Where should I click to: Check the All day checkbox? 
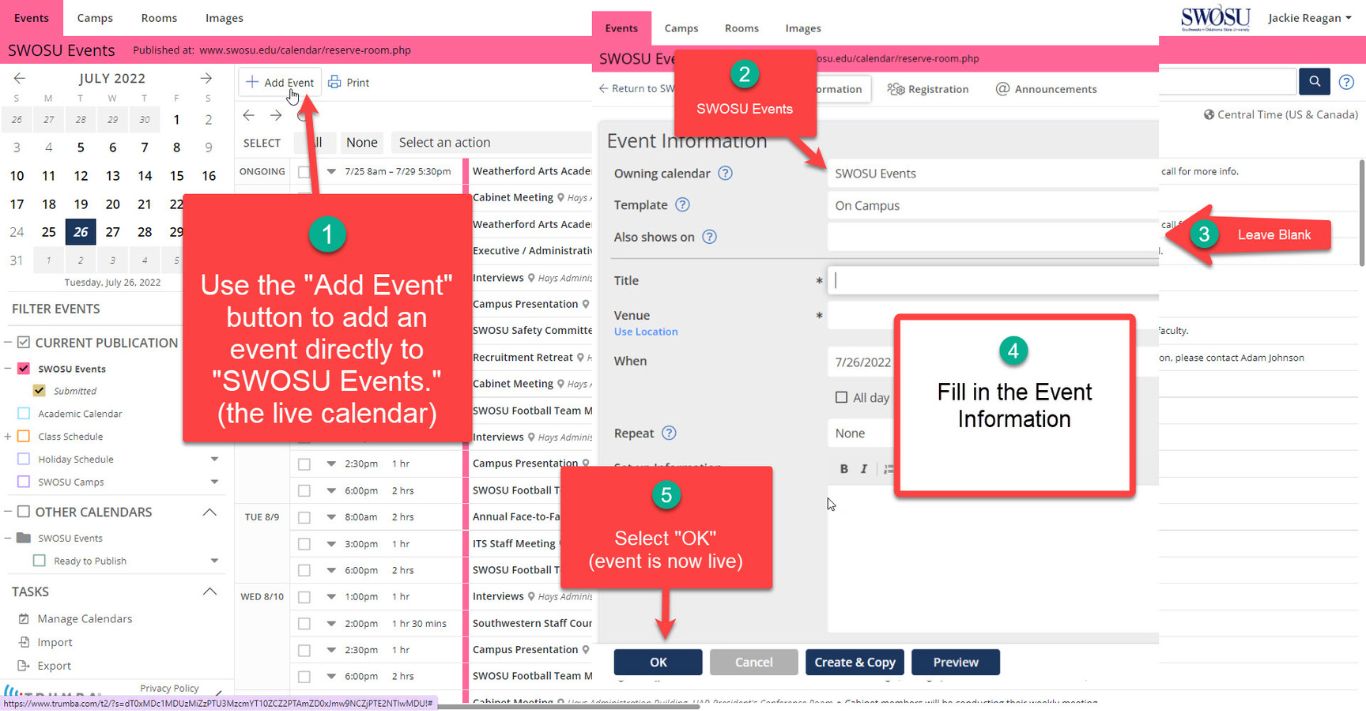[x=841, y=397]
